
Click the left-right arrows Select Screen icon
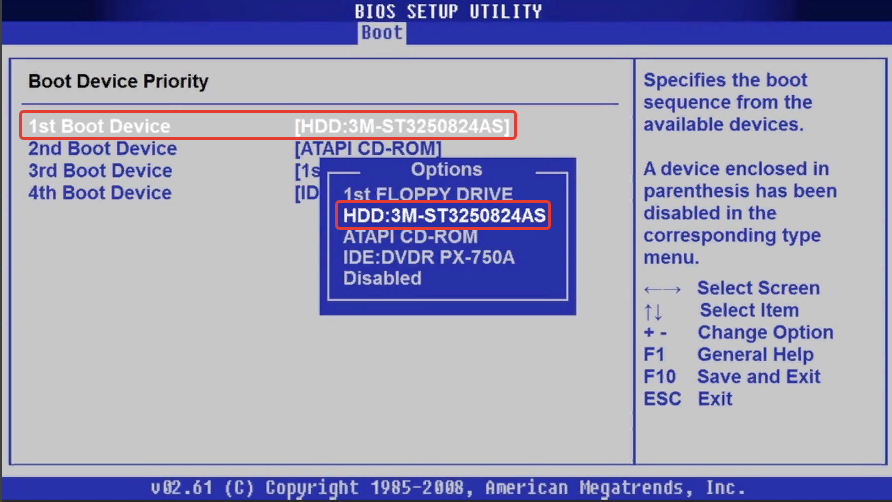[x=662, y=289]
